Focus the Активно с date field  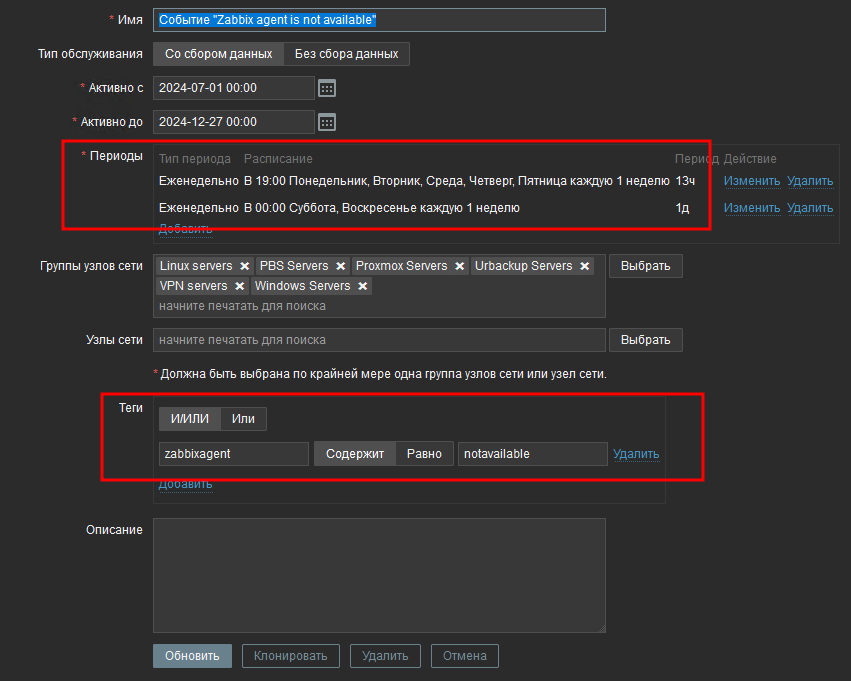234,88
